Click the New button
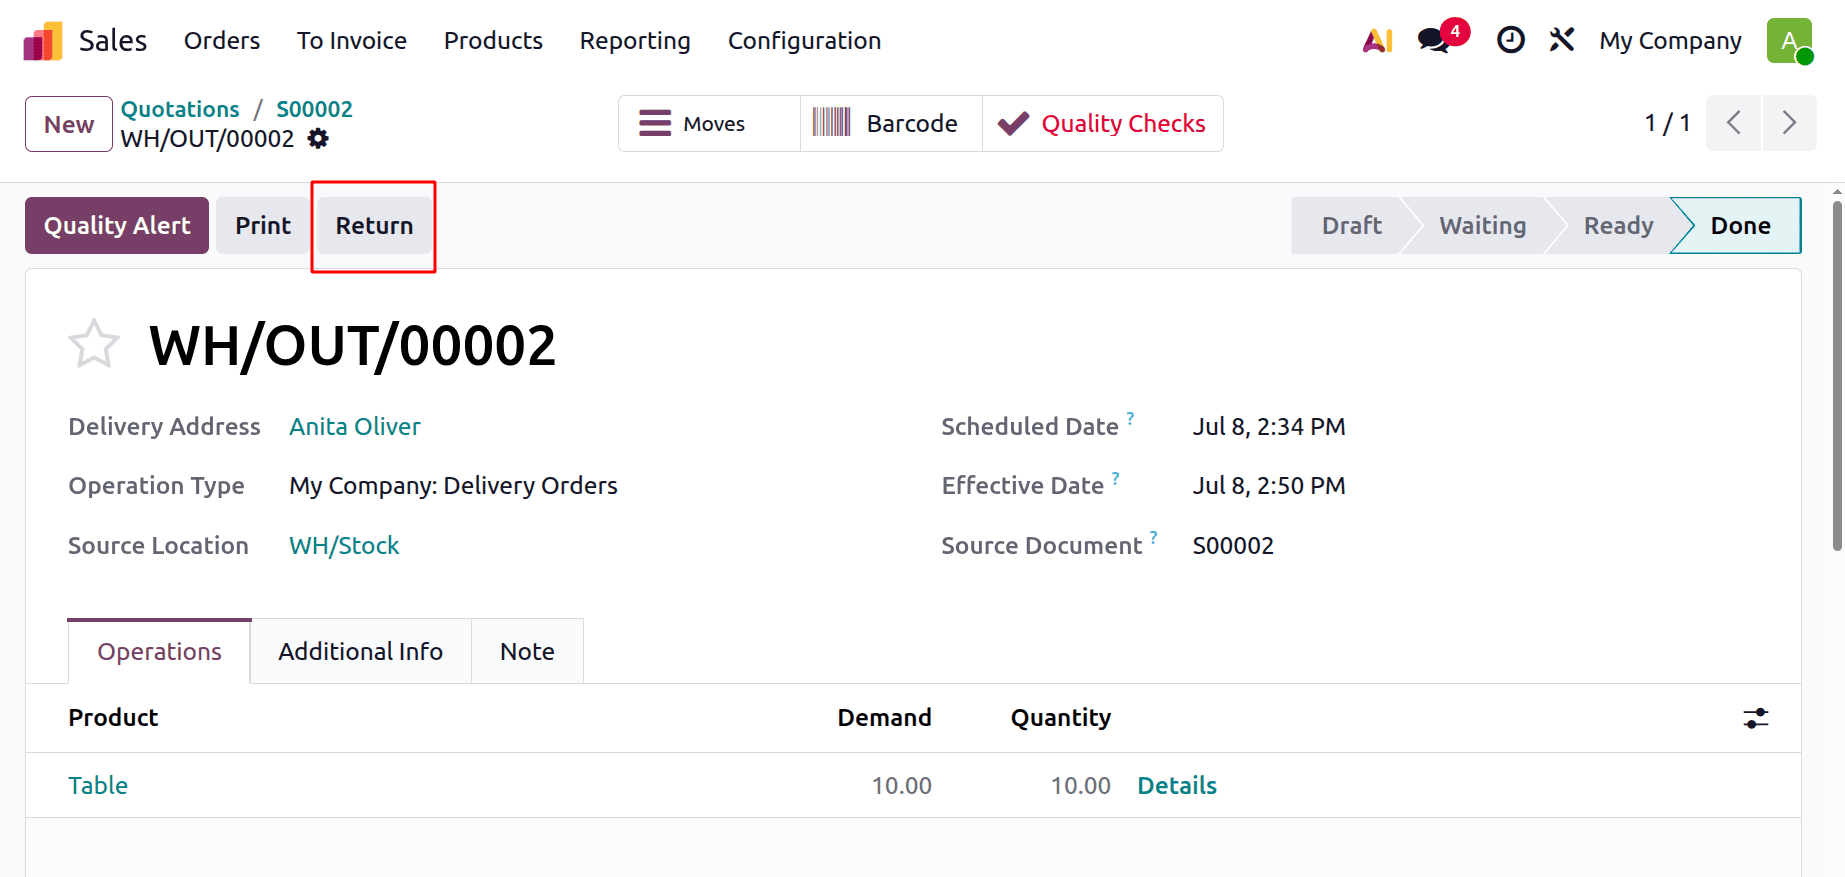The width and height of the screenshot is (1845, 877). pos(69,124)
